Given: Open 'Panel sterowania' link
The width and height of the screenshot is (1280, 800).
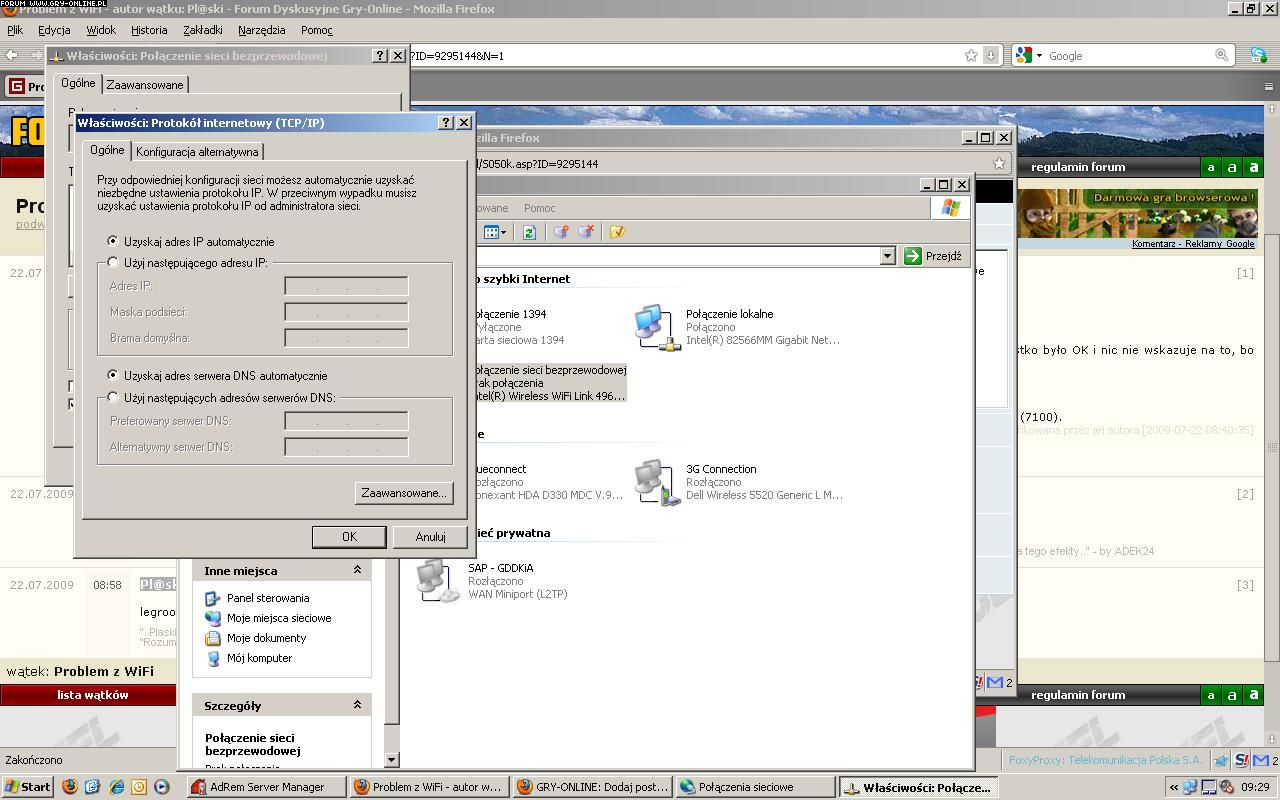Looking at the screenshot, I should click(x=268, y=598).
